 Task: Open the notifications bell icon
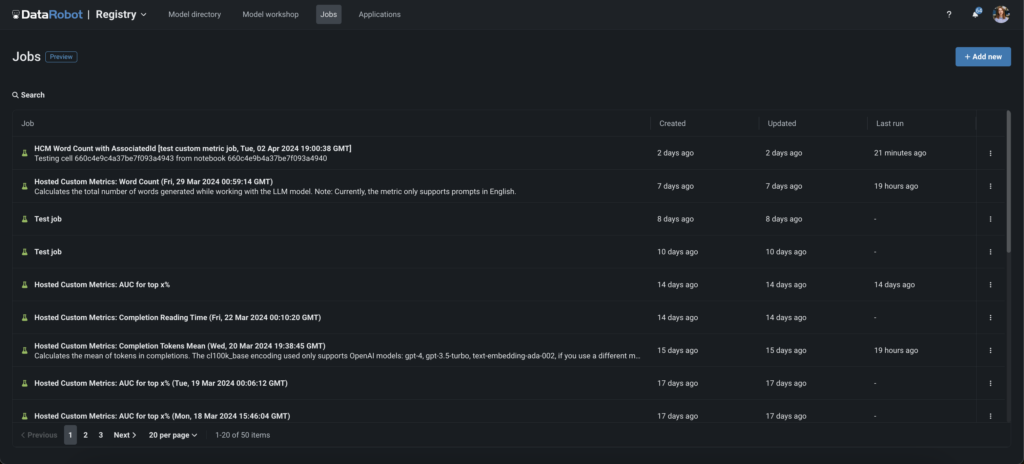(976, 14)
